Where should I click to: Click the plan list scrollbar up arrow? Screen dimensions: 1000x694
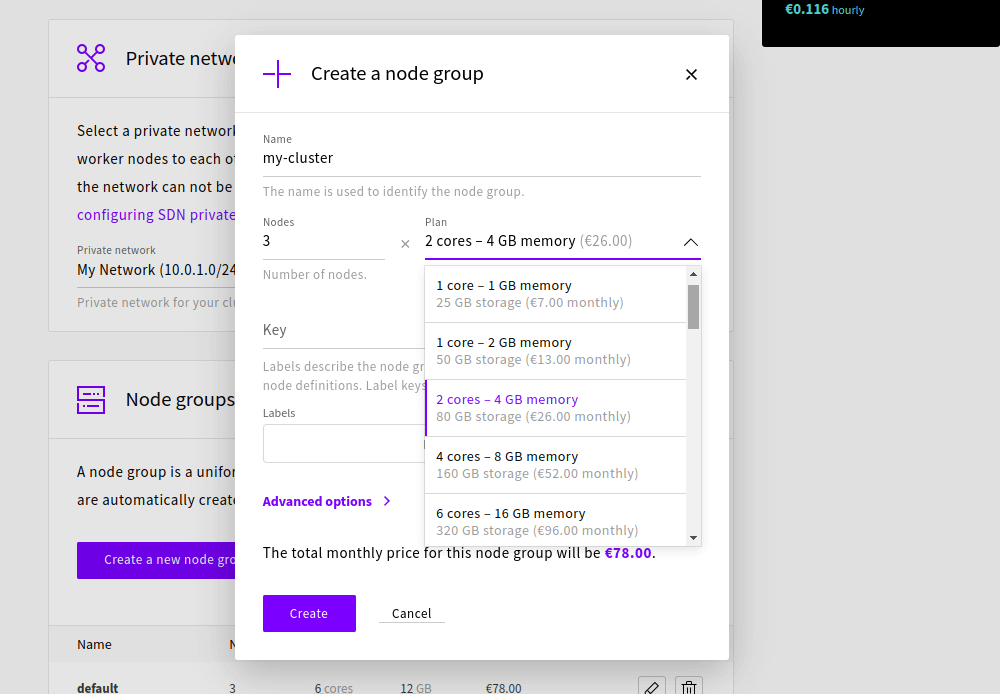click(x=693, y=274)
